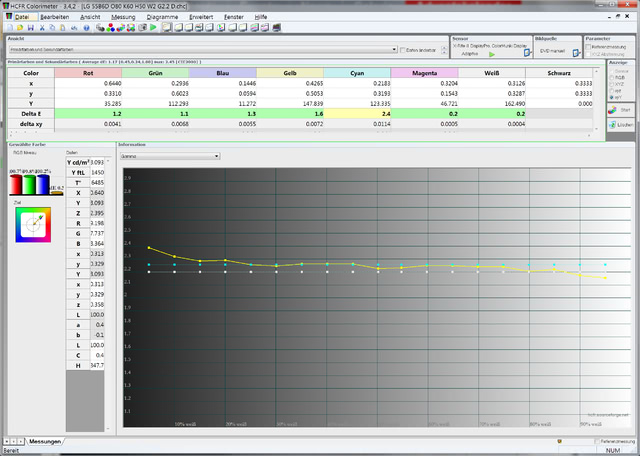Click the color table scrollbar down arrow
This screenshot has width=640, height=456.
click(597, 128)
